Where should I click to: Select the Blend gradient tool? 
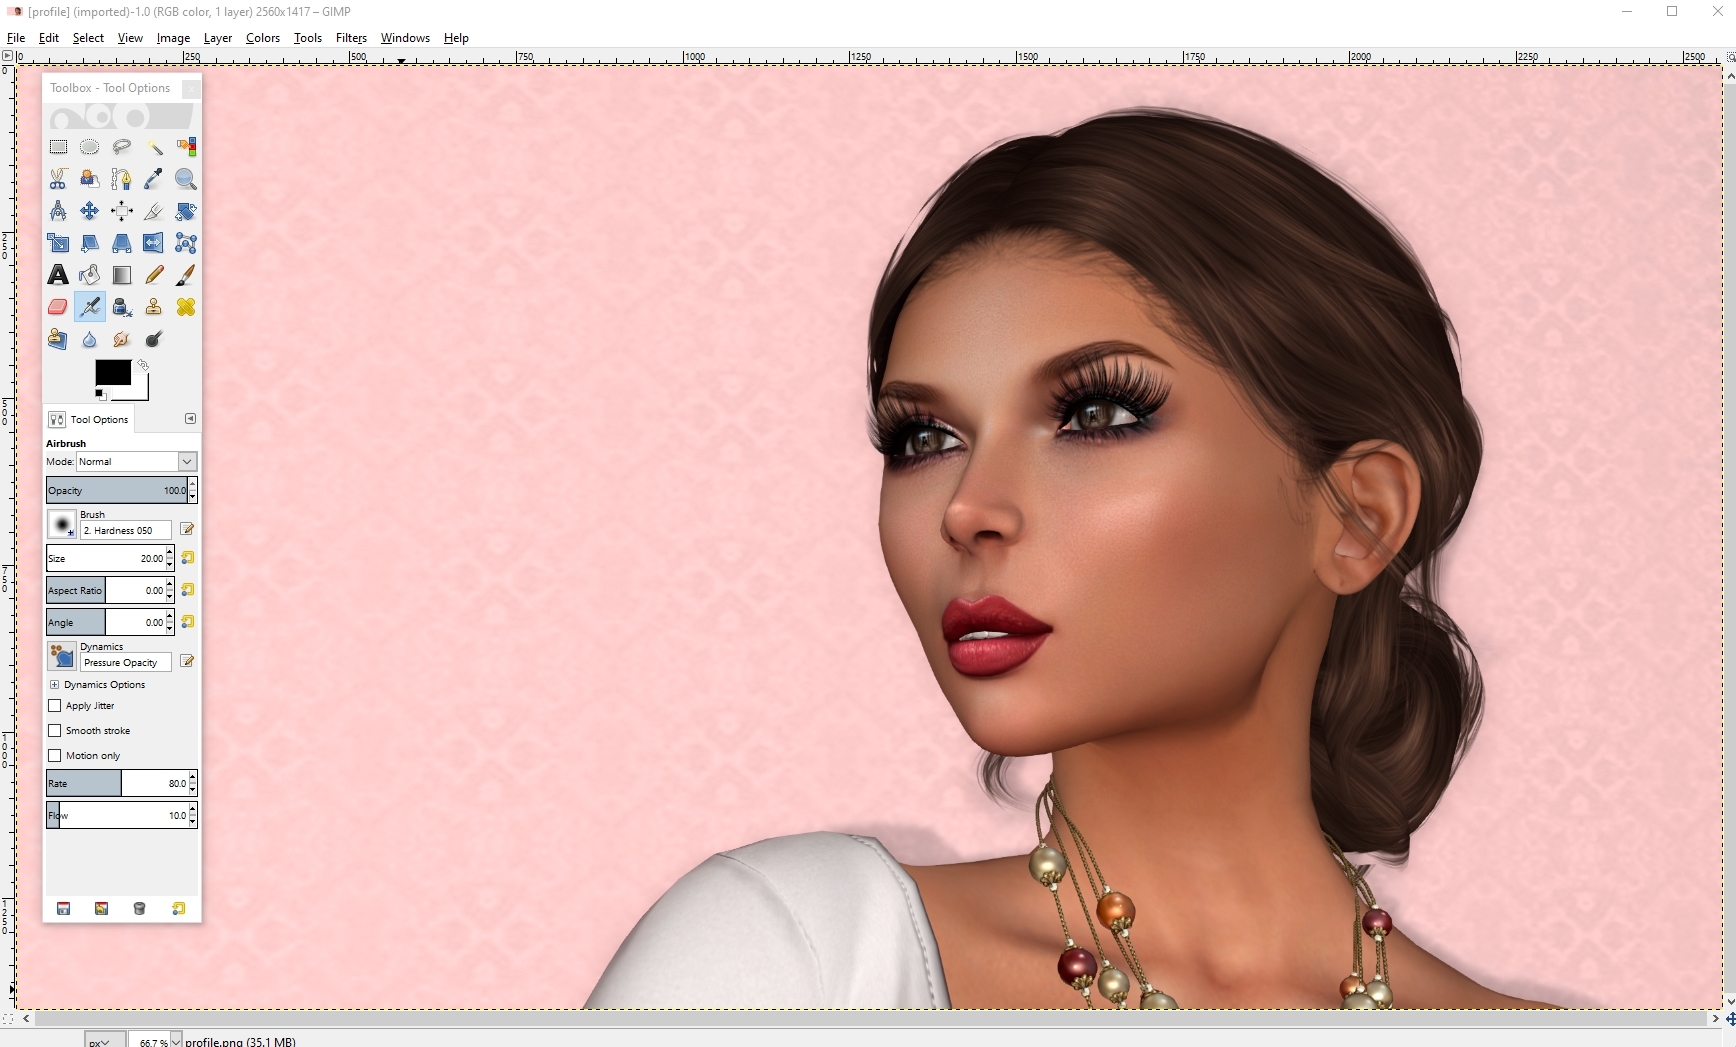pos(122,275)
